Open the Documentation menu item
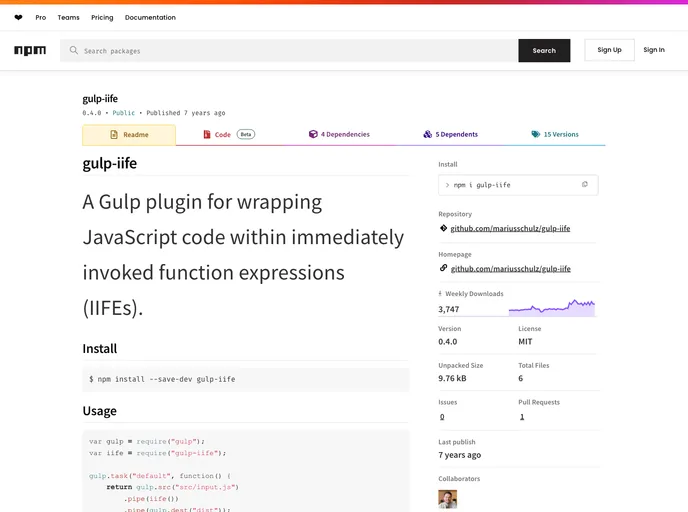Screen dimensions: 688x512 (x=150, y=18)
